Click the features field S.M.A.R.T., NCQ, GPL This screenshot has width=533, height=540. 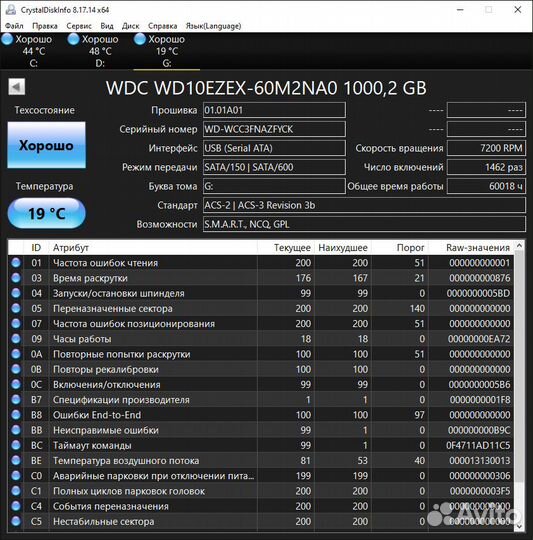pyautogui.click(x=364, y=224)
